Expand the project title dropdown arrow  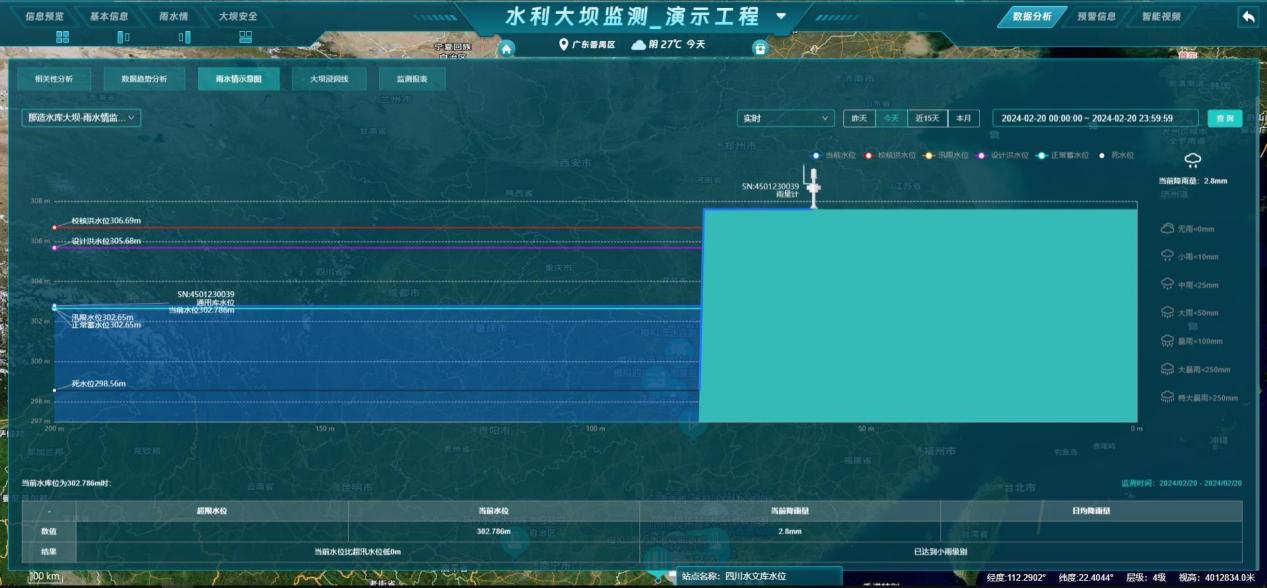coord(781,17)
